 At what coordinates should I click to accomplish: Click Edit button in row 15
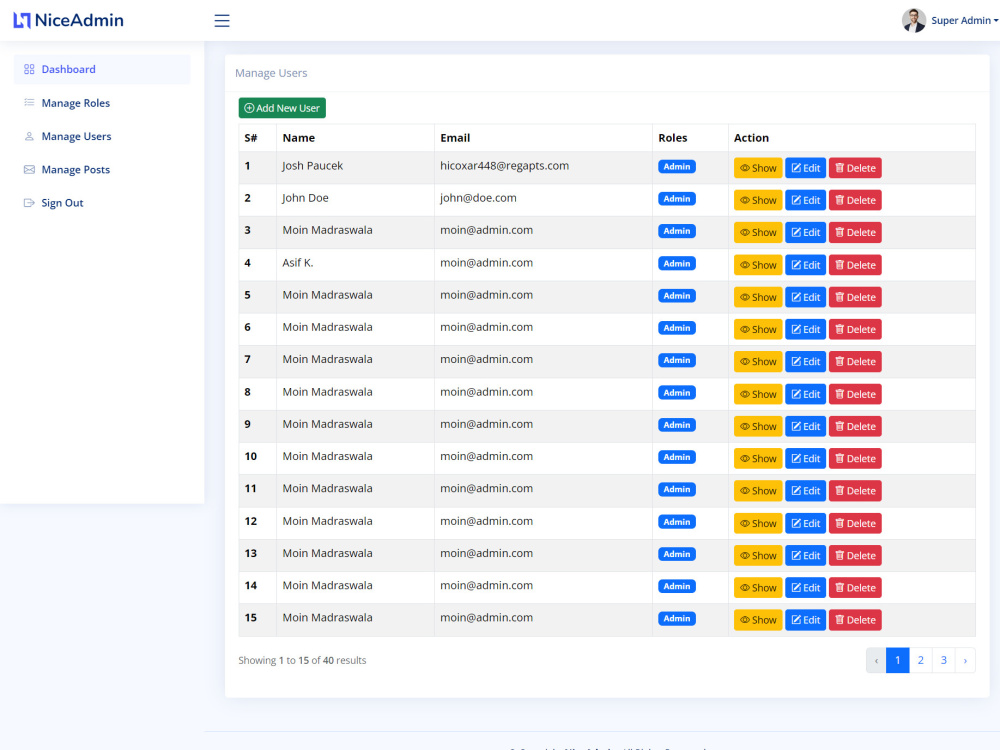tap(805, 620)
